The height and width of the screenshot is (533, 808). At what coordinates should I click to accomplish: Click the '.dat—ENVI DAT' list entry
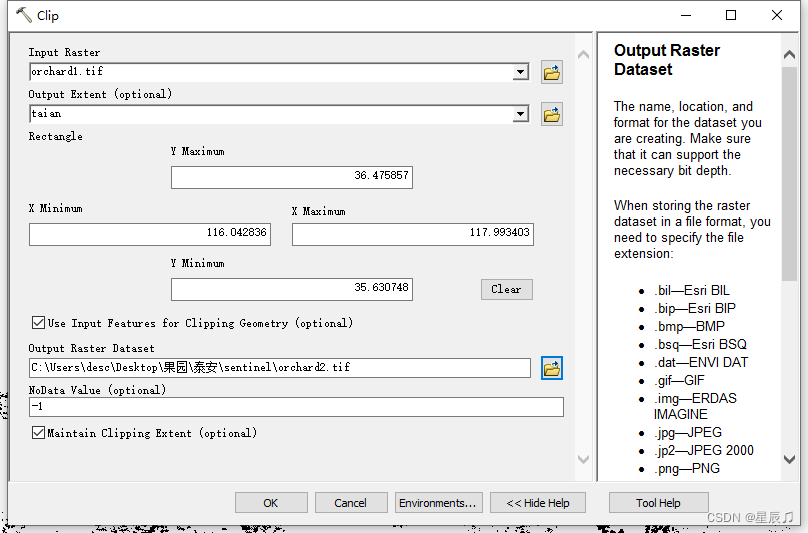tap(701, 362)
